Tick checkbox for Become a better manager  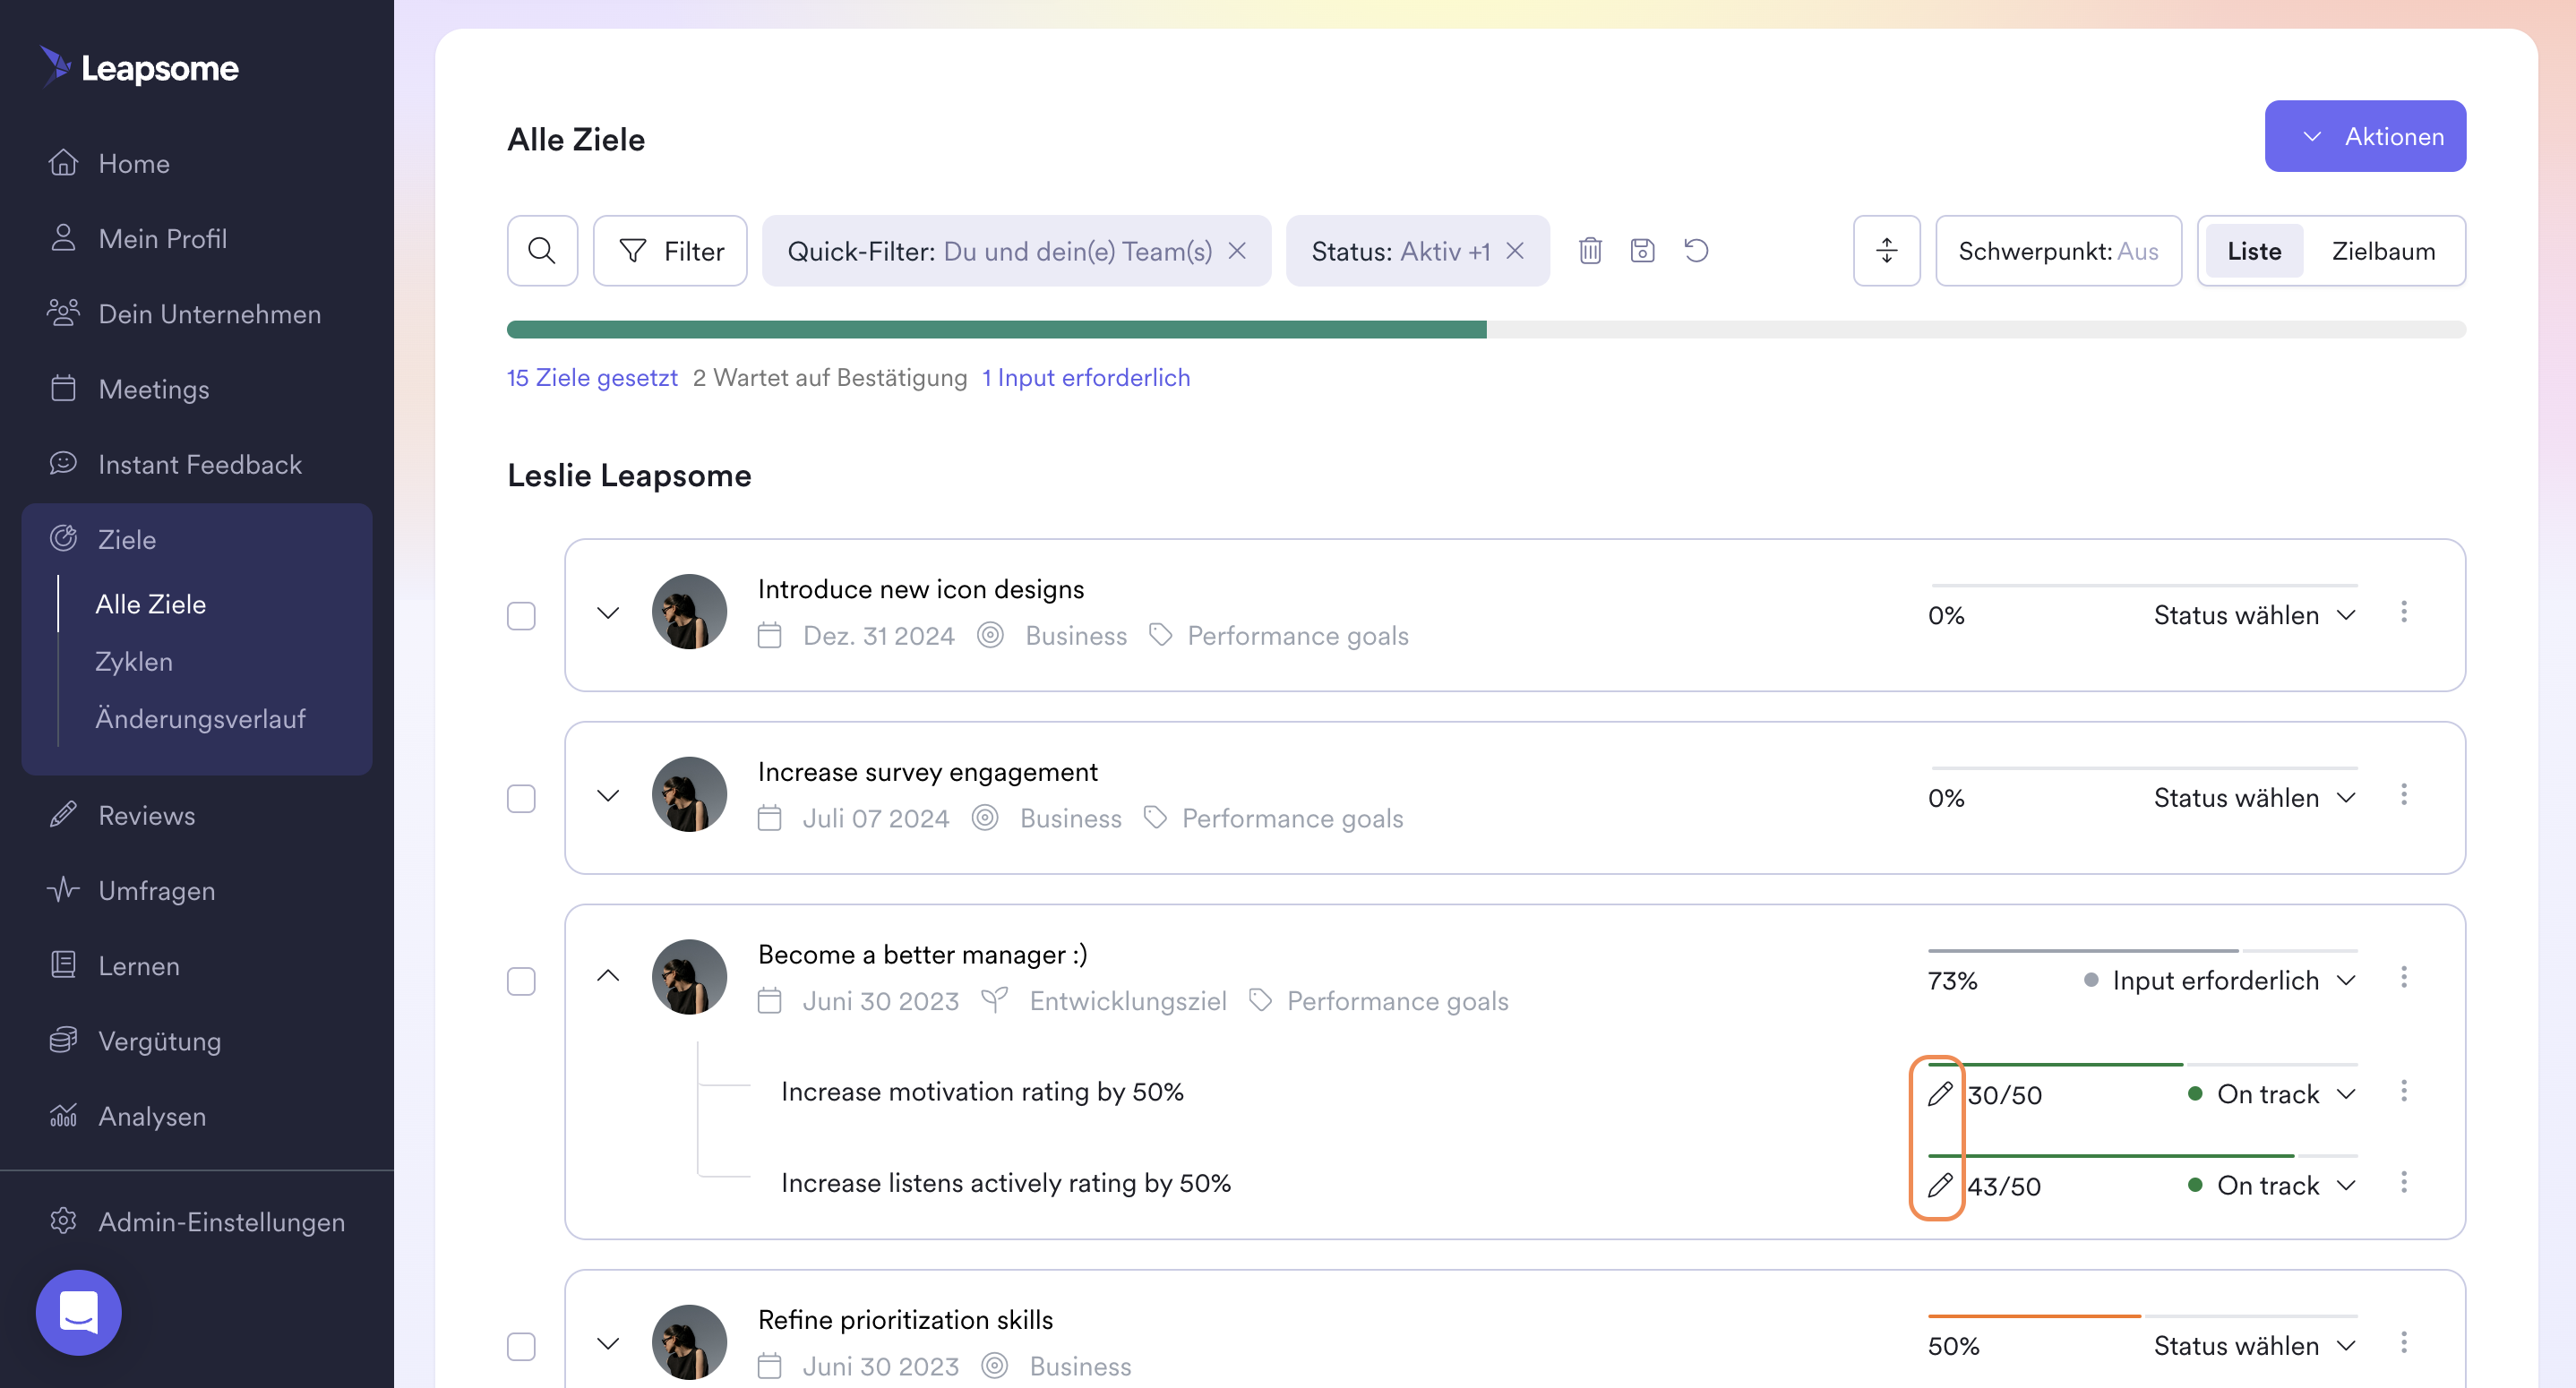coord(521,982)
